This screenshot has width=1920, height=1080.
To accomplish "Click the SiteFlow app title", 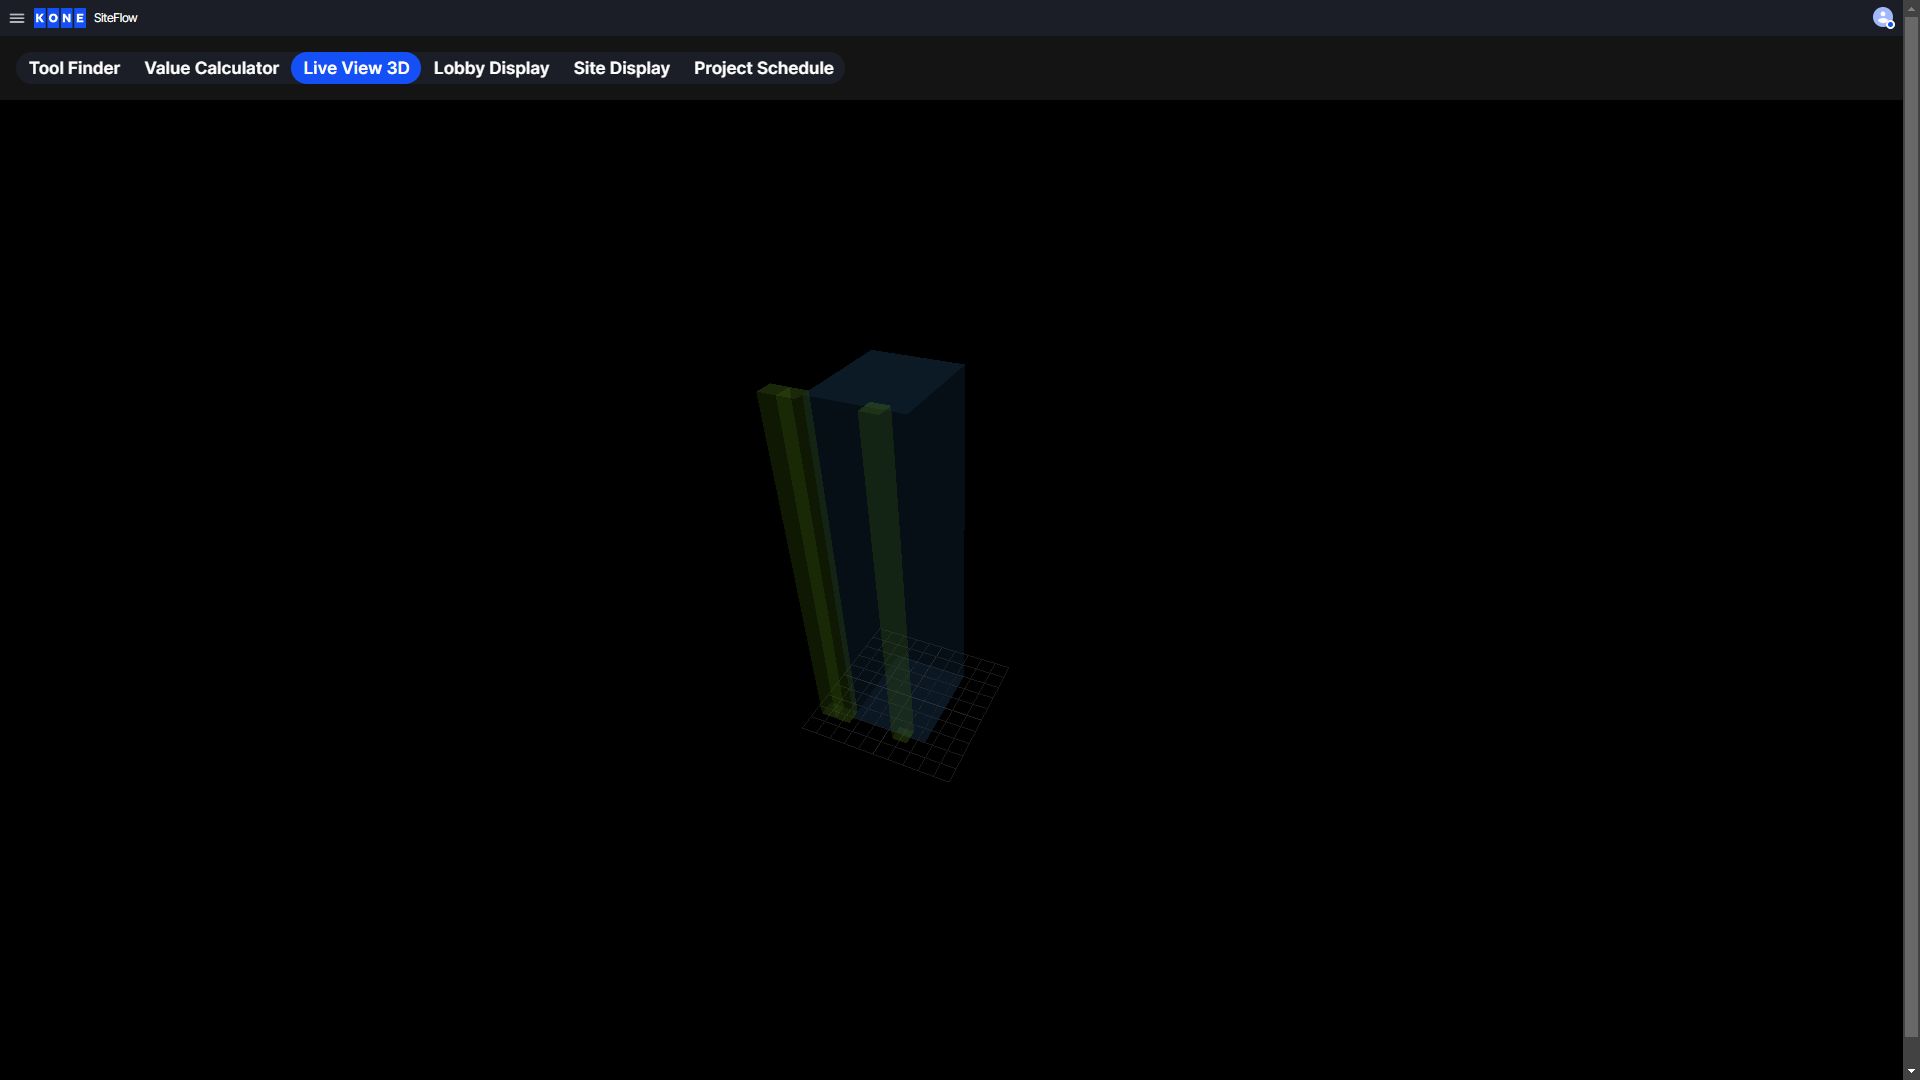I will (115, 18).
